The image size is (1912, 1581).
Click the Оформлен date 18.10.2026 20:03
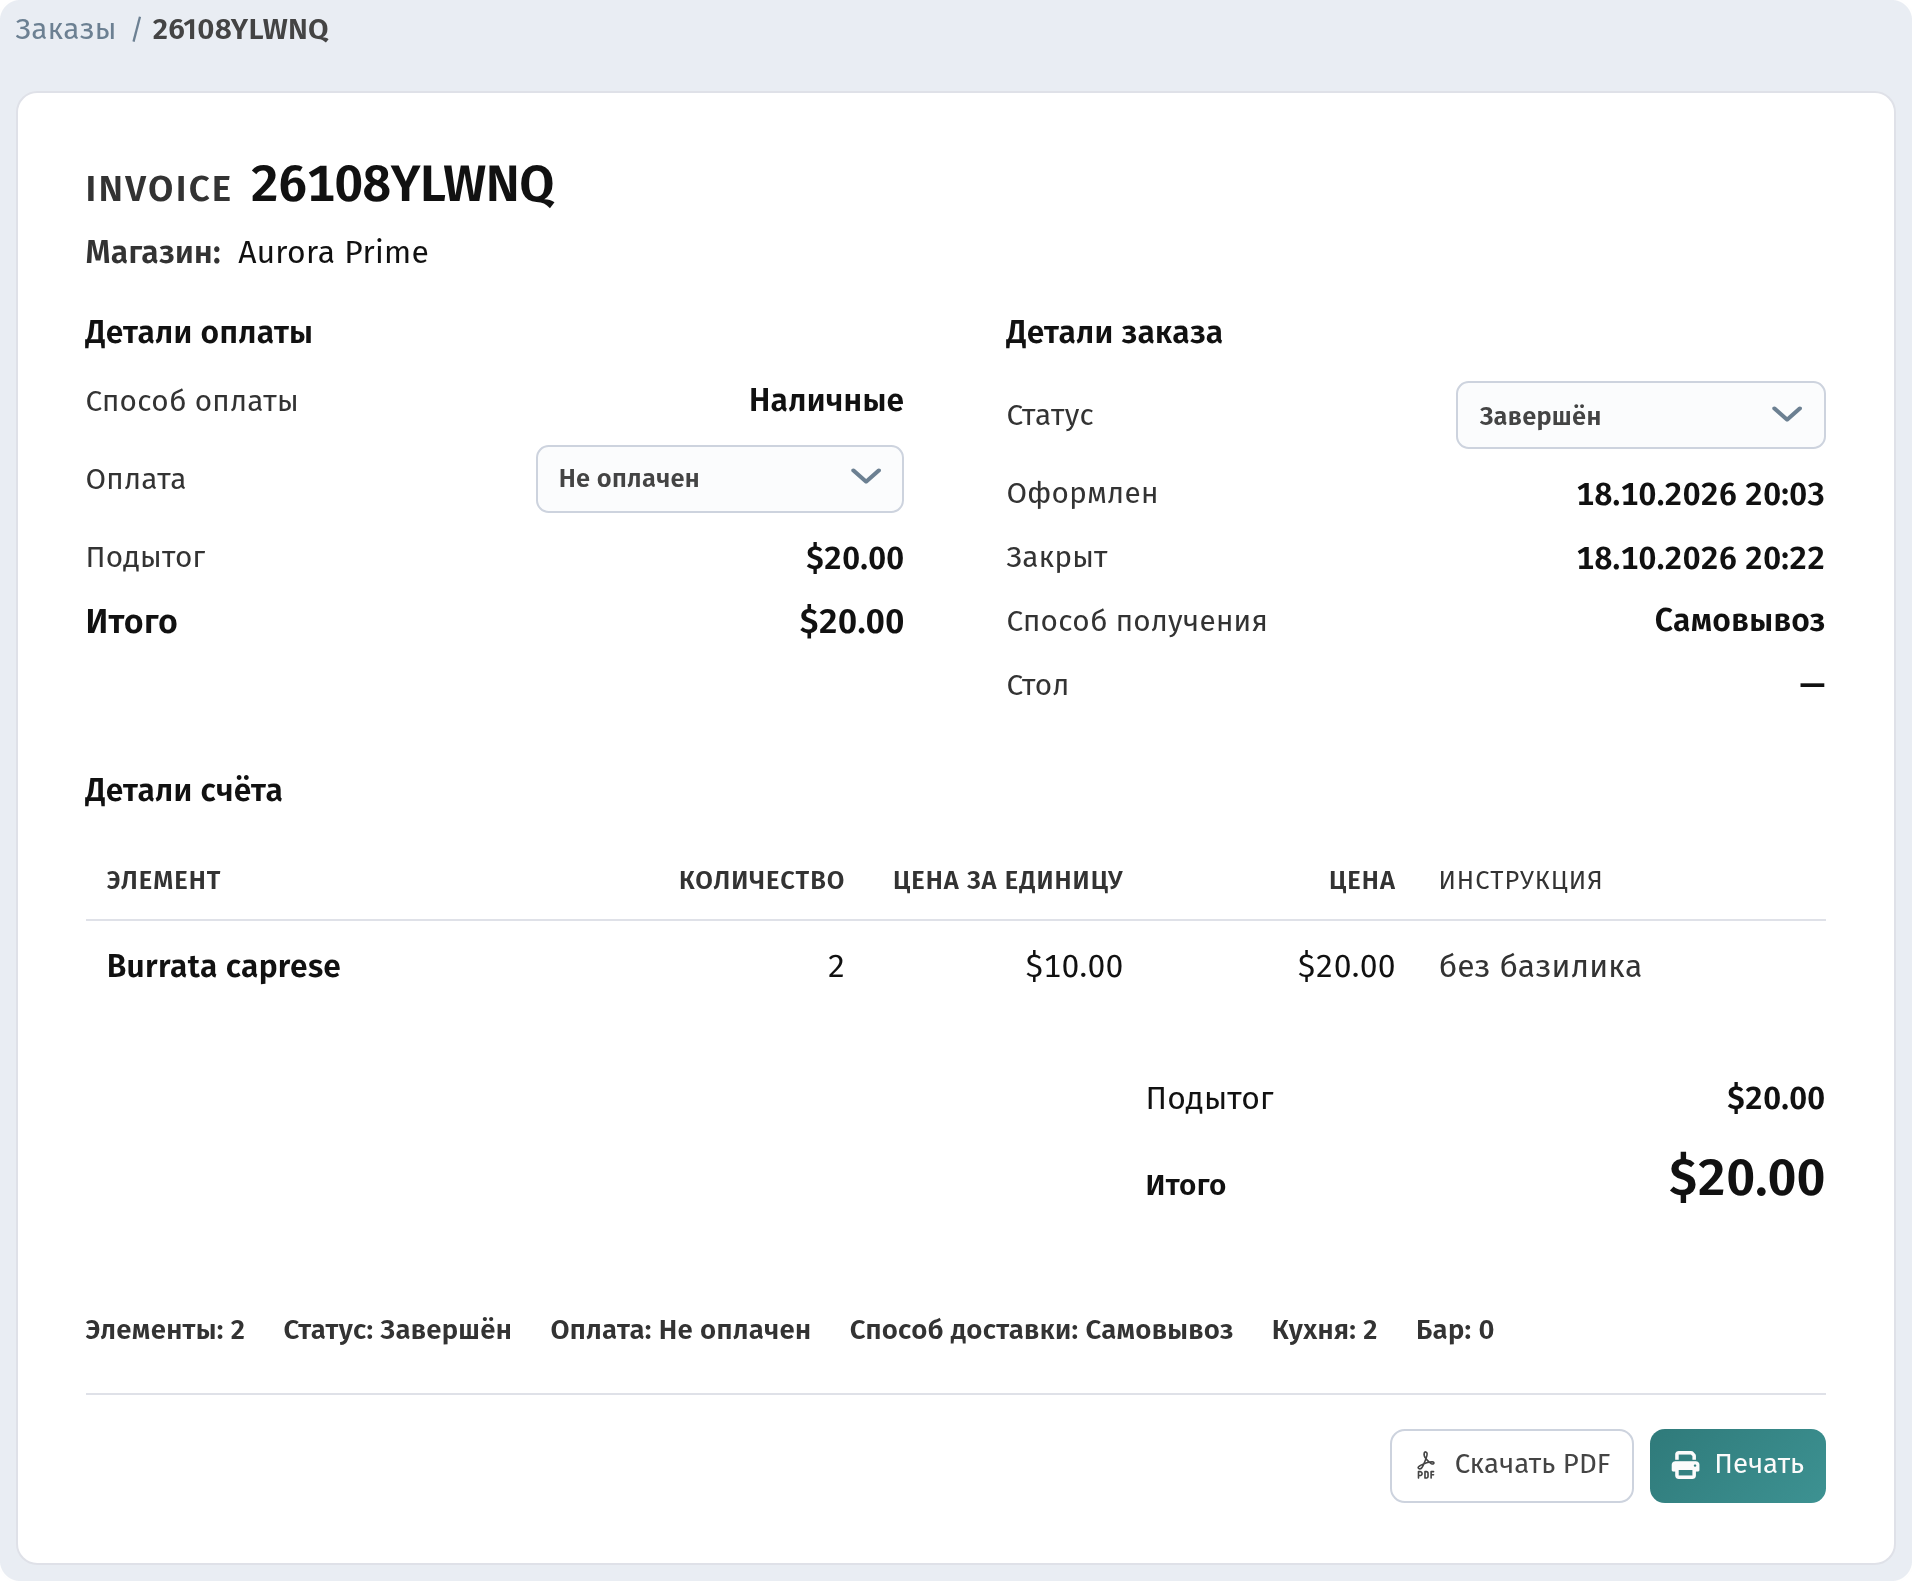[1700, 494]
